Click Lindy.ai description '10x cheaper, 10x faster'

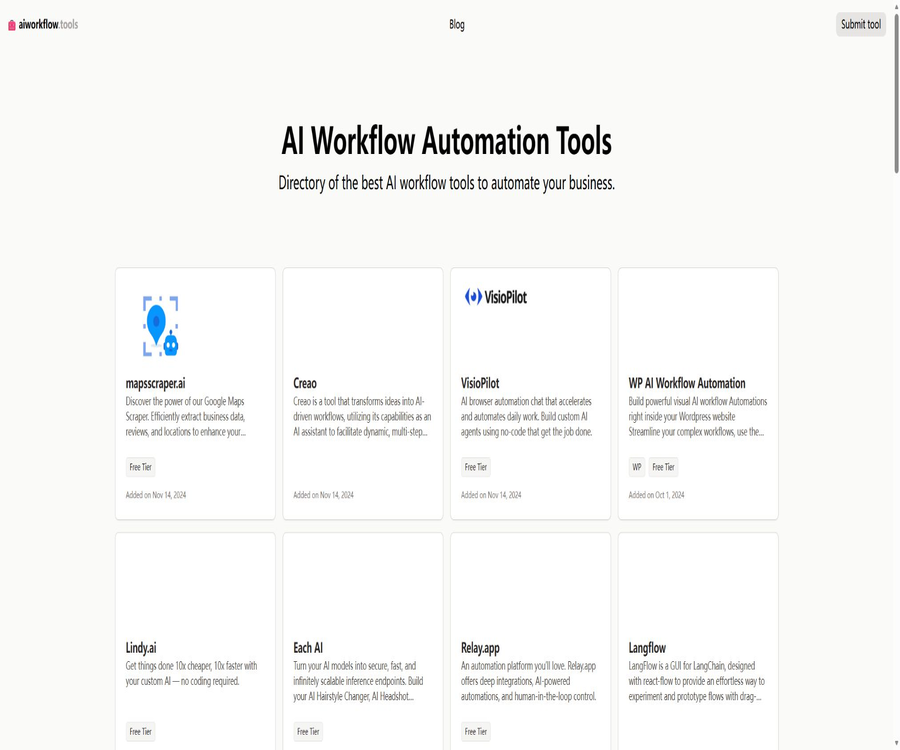[x=191, y=674]
